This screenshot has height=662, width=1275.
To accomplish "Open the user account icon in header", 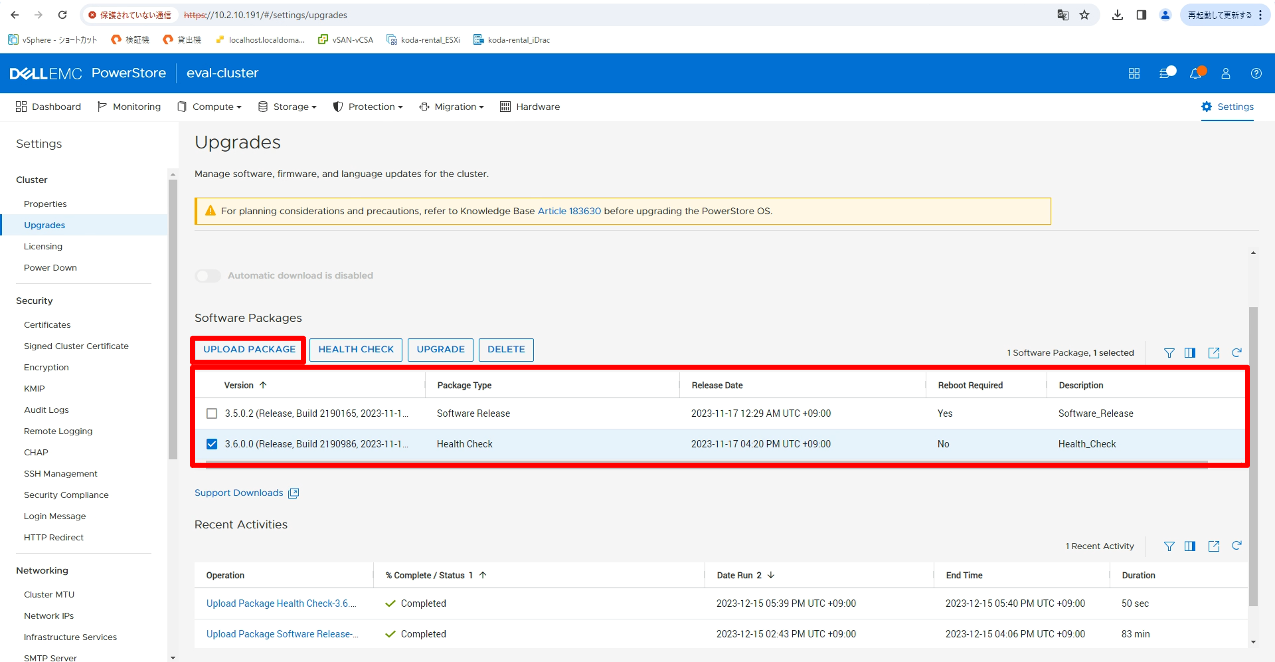I will pyautogui.click(x=1226, y=73).
